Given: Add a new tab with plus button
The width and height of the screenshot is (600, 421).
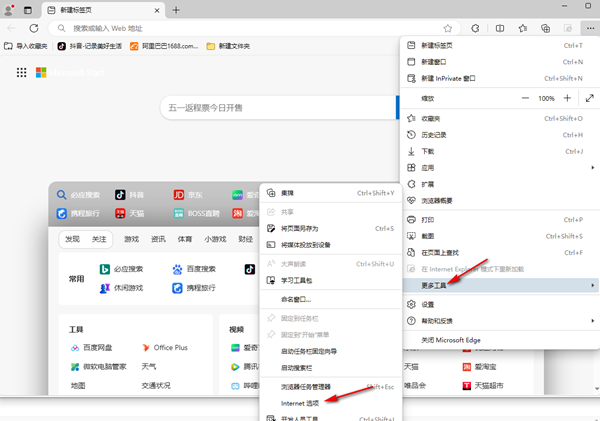Looking at the screenshot, I should tap(176, 10).
